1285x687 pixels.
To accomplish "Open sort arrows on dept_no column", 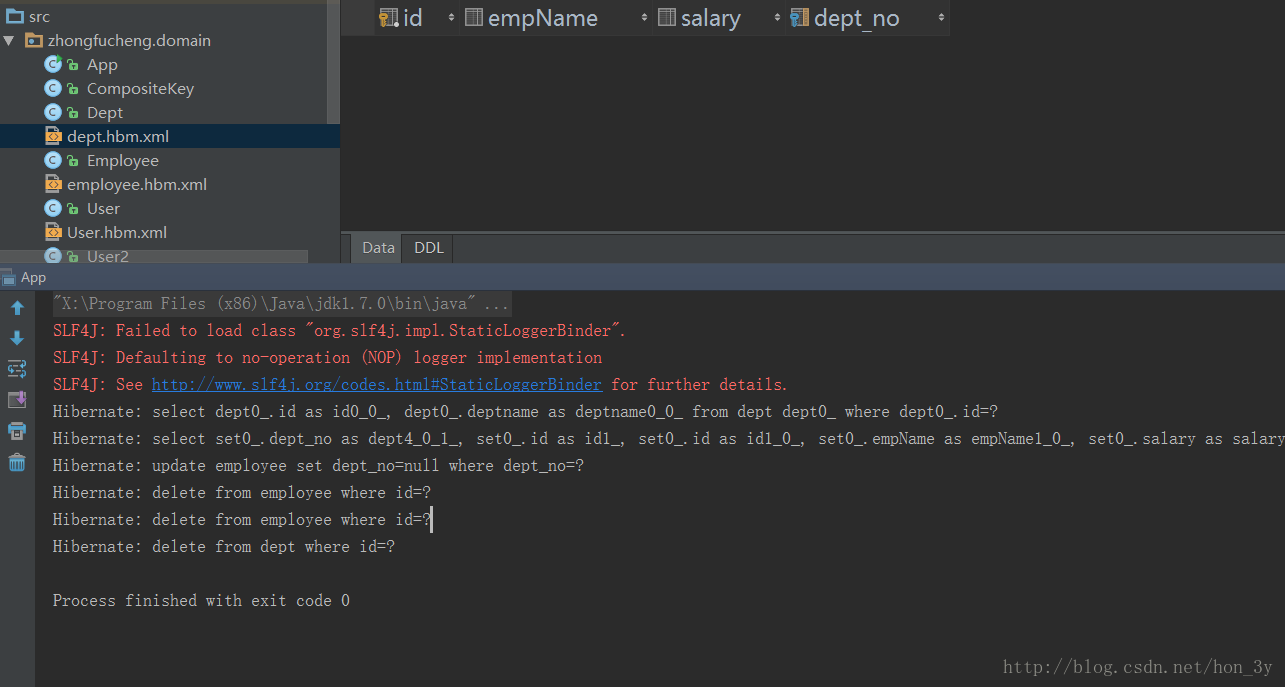I will (x=941, y=18).
